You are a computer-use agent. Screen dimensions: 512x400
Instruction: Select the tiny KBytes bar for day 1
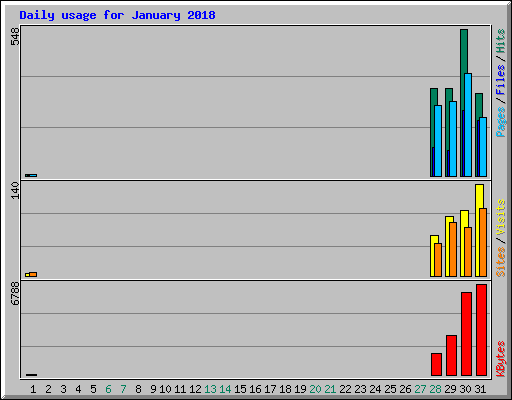(31, 375)
